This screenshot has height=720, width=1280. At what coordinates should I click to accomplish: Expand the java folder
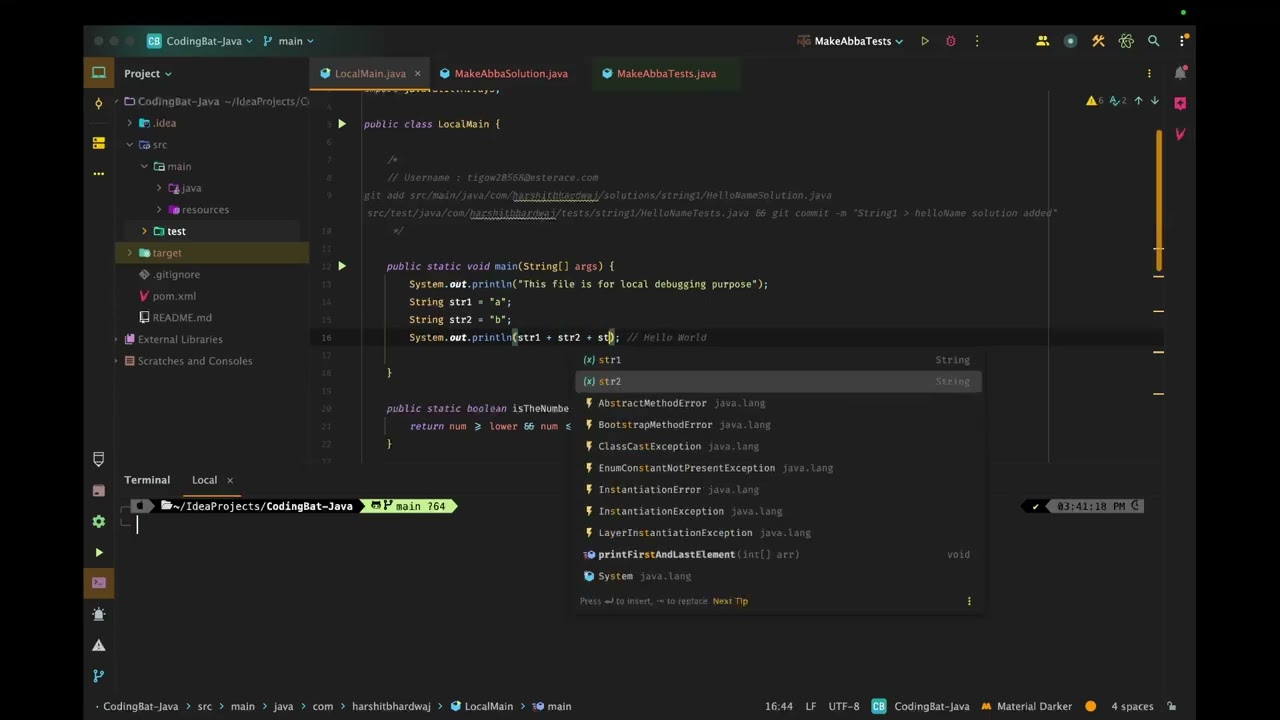[159, 188]
